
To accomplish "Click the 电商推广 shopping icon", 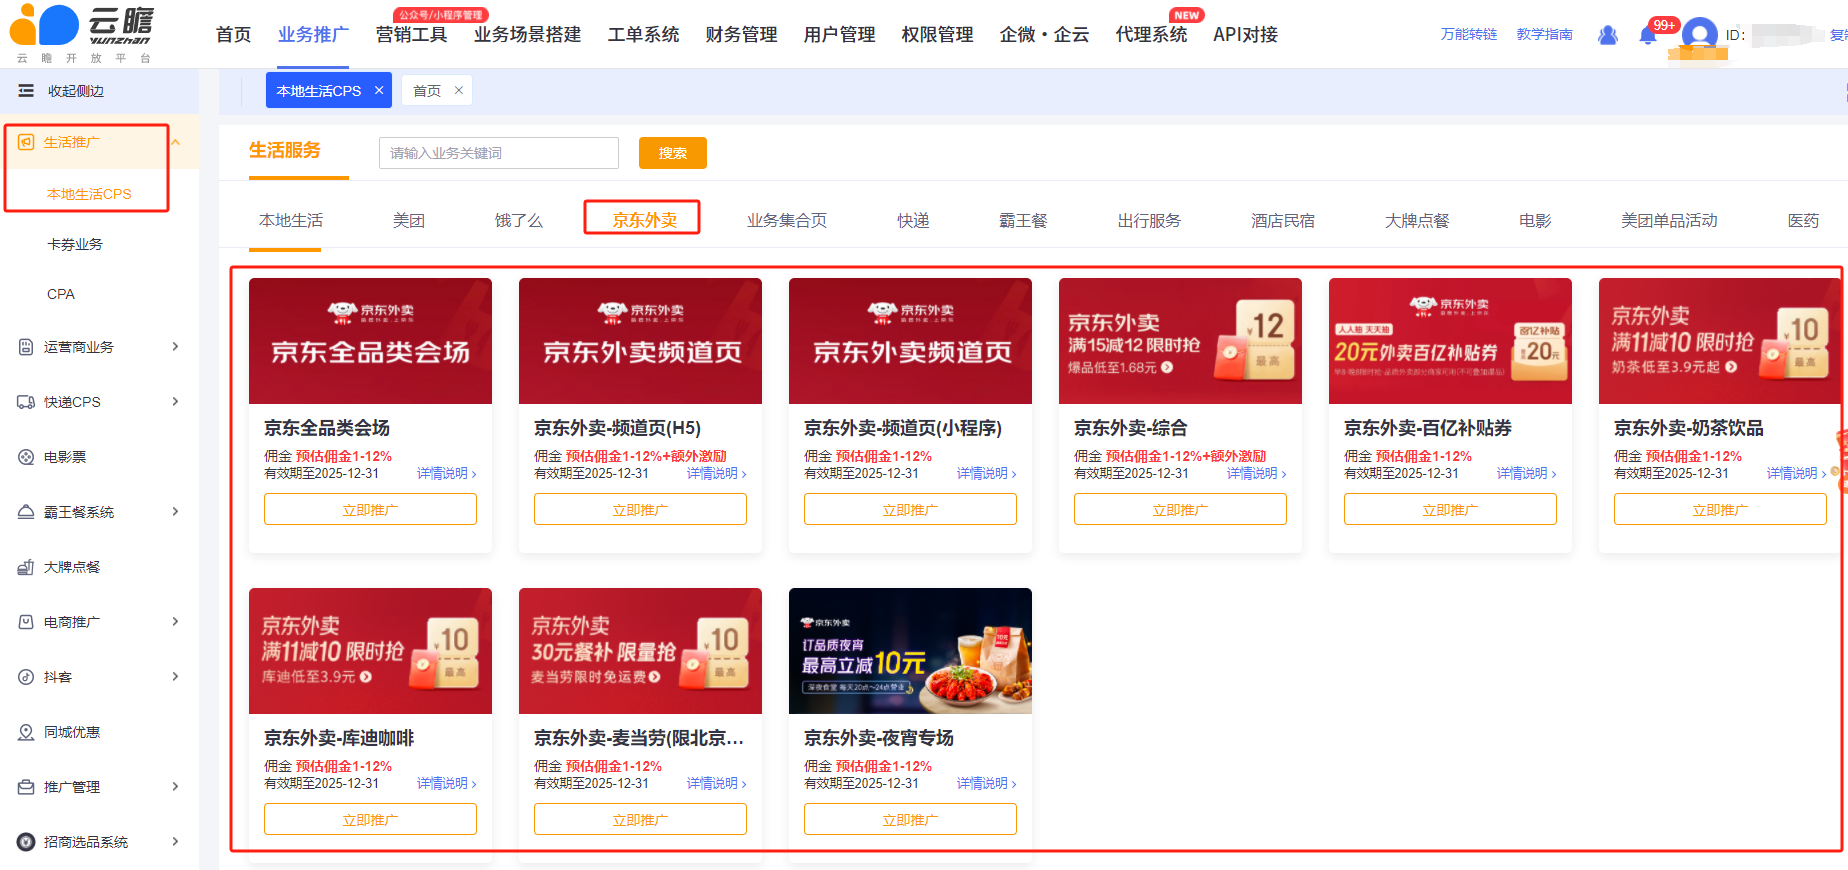I will [x=26, y=622].
